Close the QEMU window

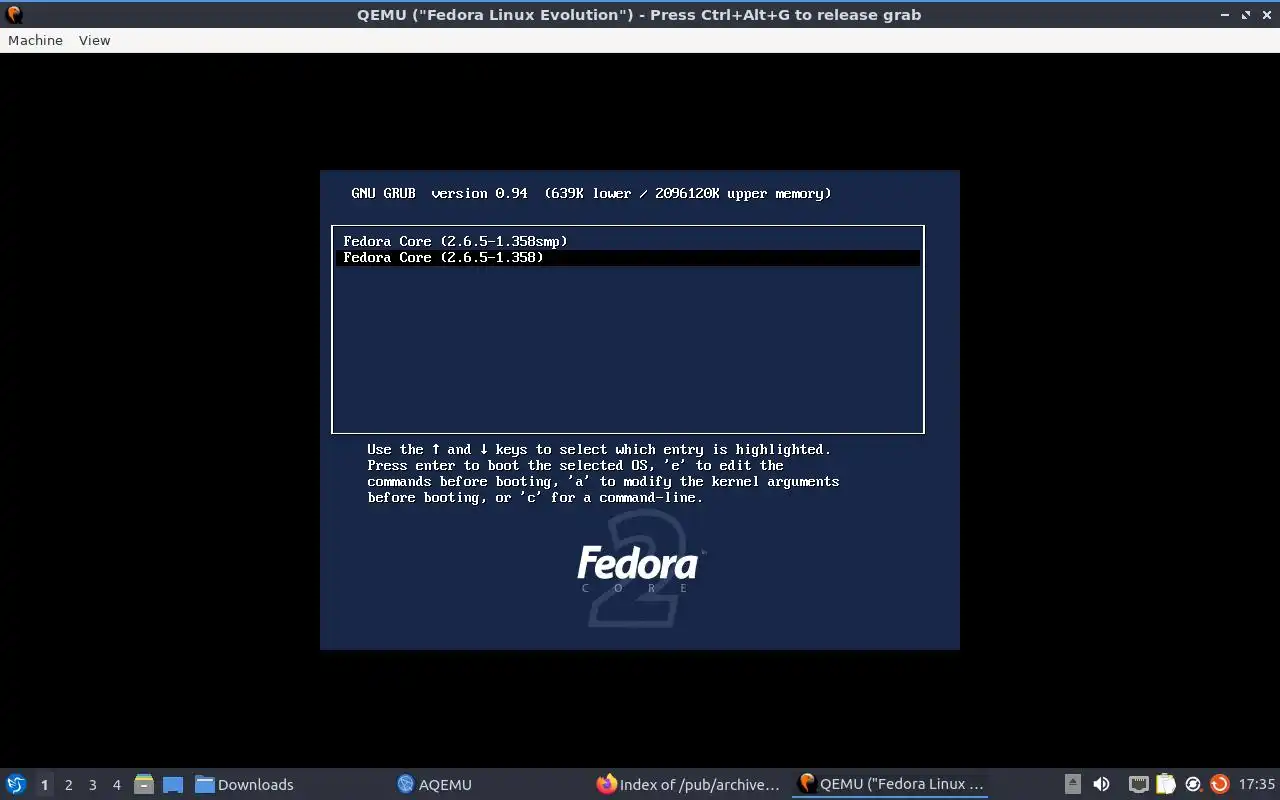[x=1266, y=15]
